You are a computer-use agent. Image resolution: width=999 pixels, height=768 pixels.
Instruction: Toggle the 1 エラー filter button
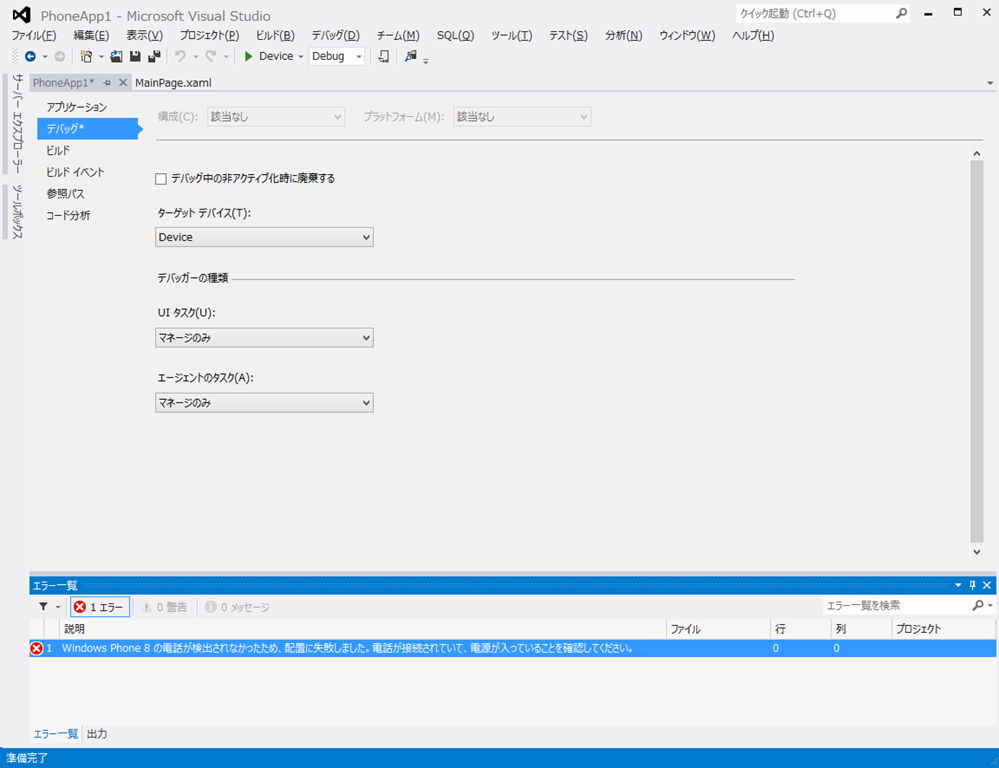coord(100,607)
